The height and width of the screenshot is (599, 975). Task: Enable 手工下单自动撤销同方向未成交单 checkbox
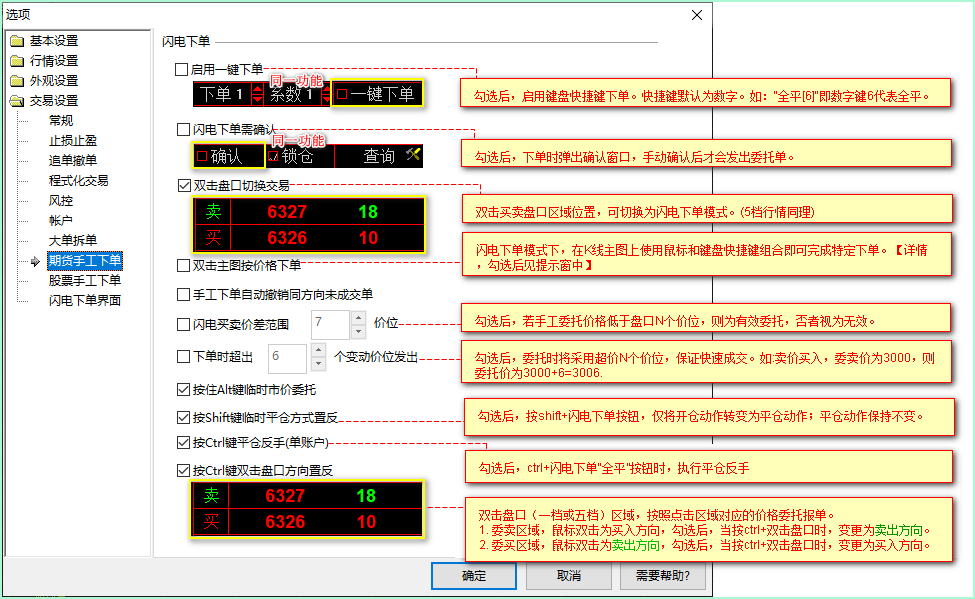coord(183,294)
